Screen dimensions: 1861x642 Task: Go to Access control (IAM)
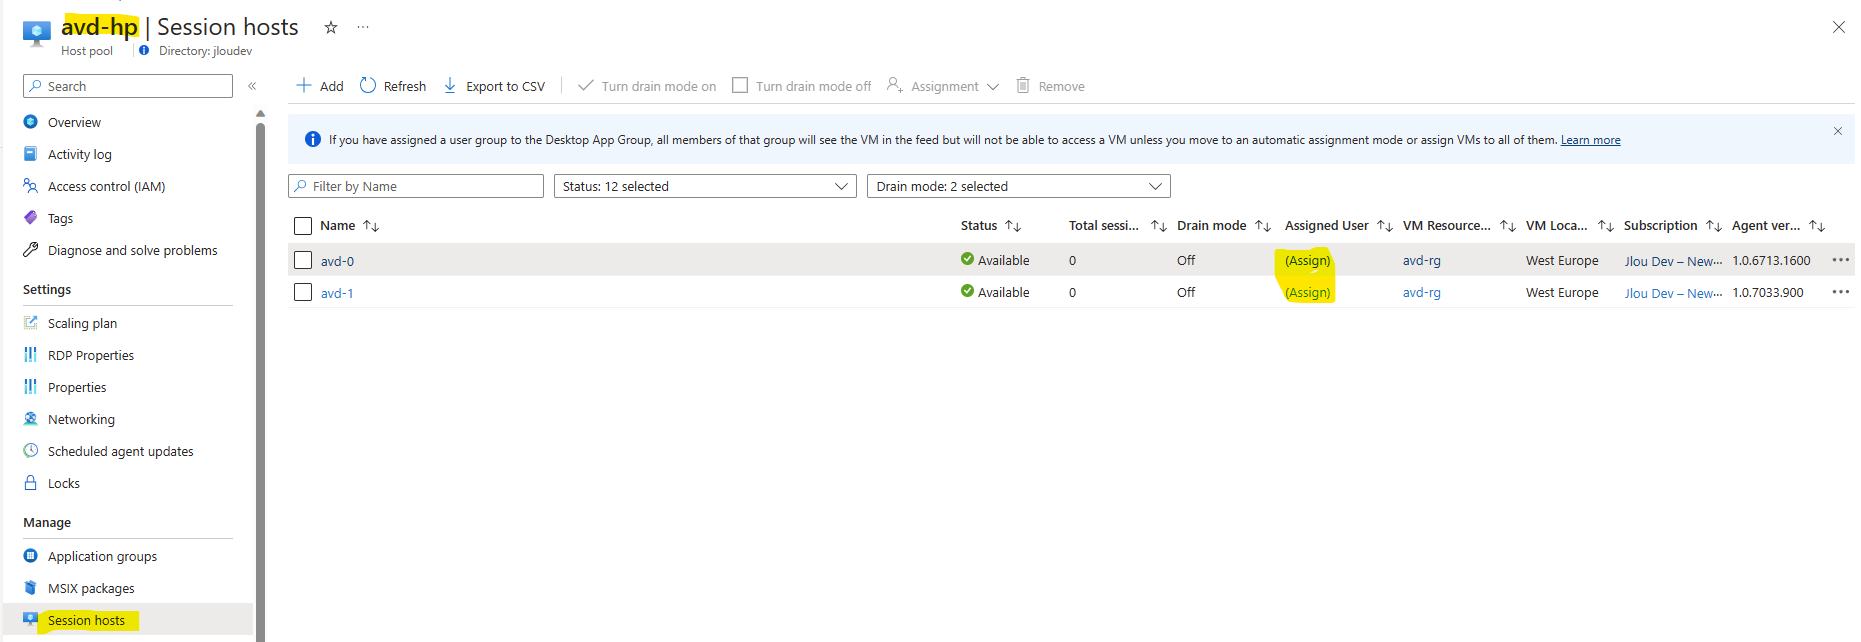[106, 186]
